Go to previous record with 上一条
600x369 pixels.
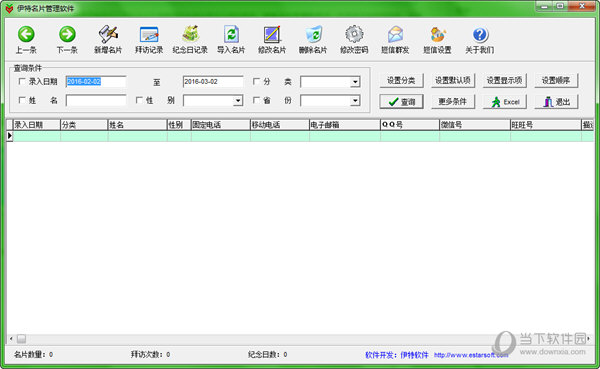coord(26,39)
